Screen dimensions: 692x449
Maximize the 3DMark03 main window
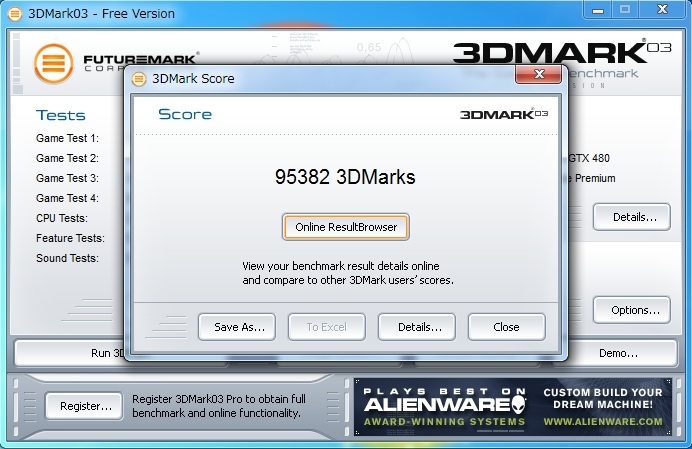[x=625, y=10]
